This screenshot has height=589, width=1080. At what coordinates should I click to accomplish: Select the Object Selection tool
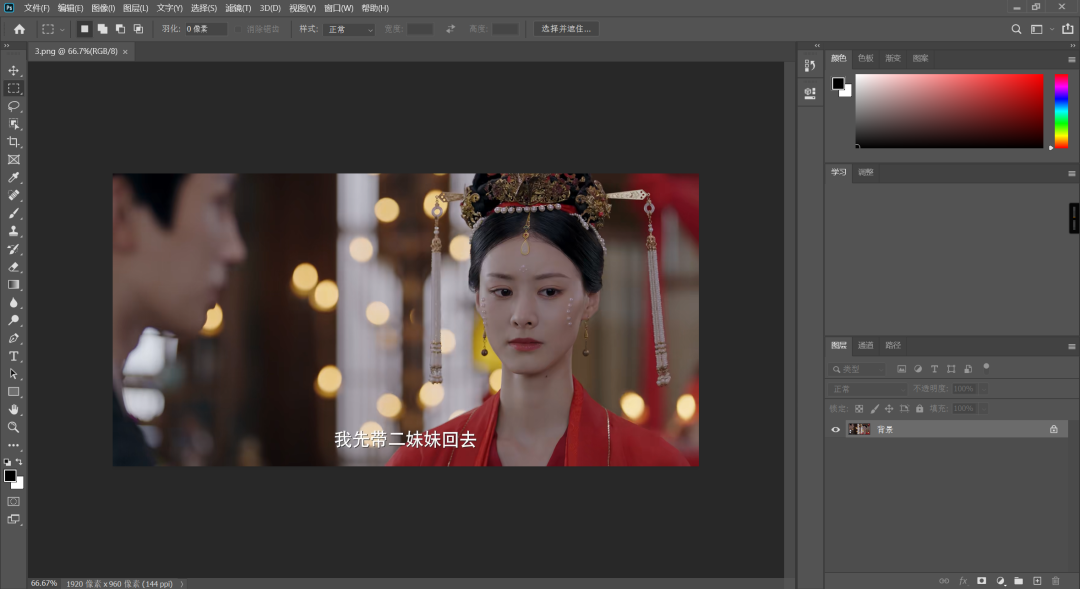click(13, 124)
